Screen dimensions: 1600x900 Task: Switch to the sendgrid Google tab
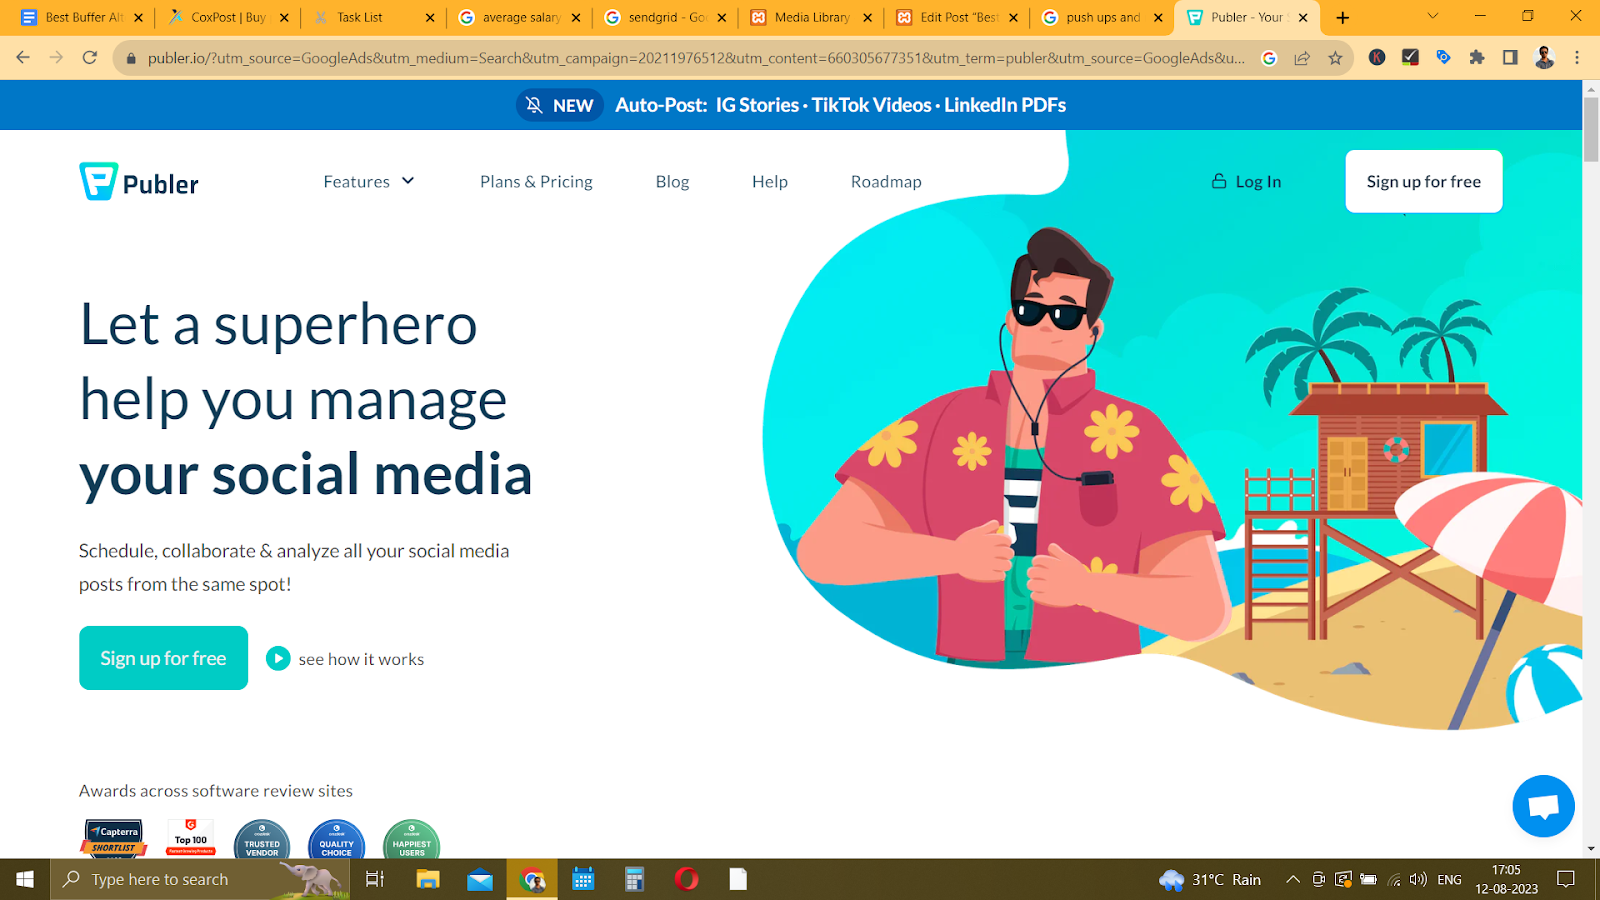[665, 17]
